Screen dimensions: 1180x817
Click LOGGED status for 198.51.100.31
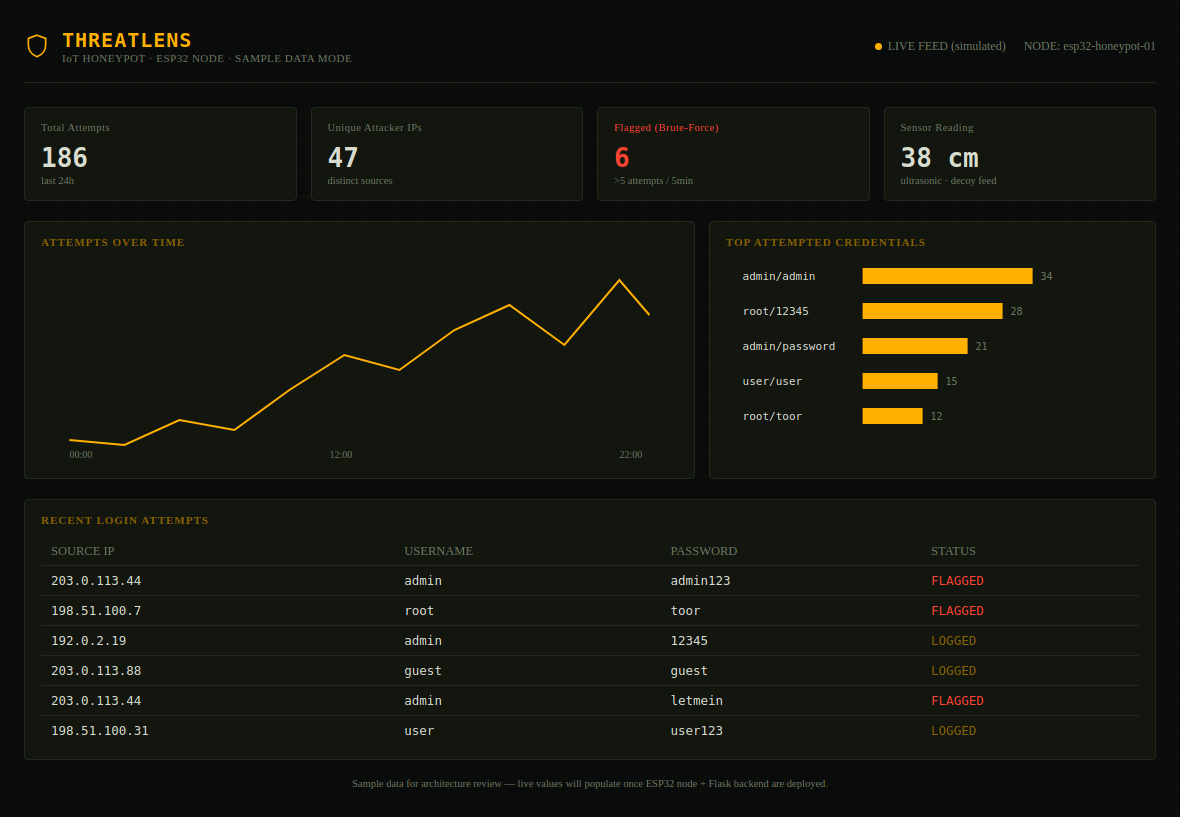click(x=953, y=731)
